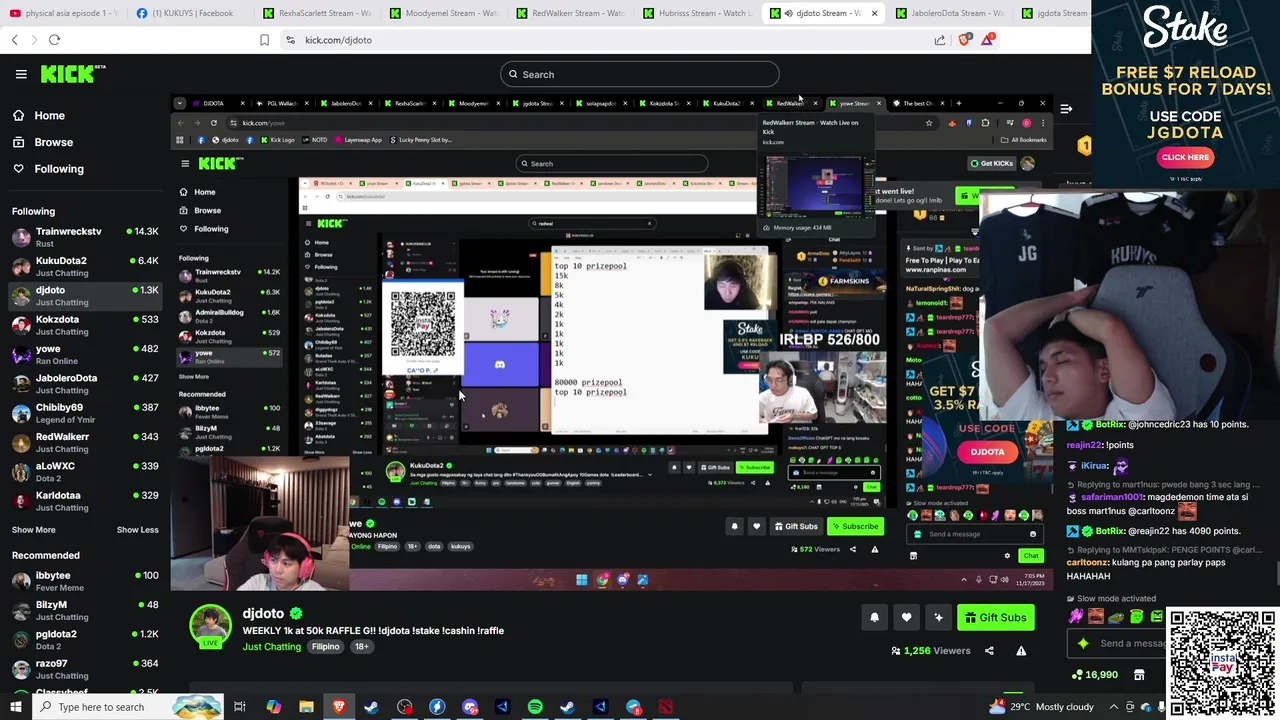The width and height of the screenshot is (1280, 720).
Task: Open KukuDota2 channel in sidebar
Action: coord(85,266)
